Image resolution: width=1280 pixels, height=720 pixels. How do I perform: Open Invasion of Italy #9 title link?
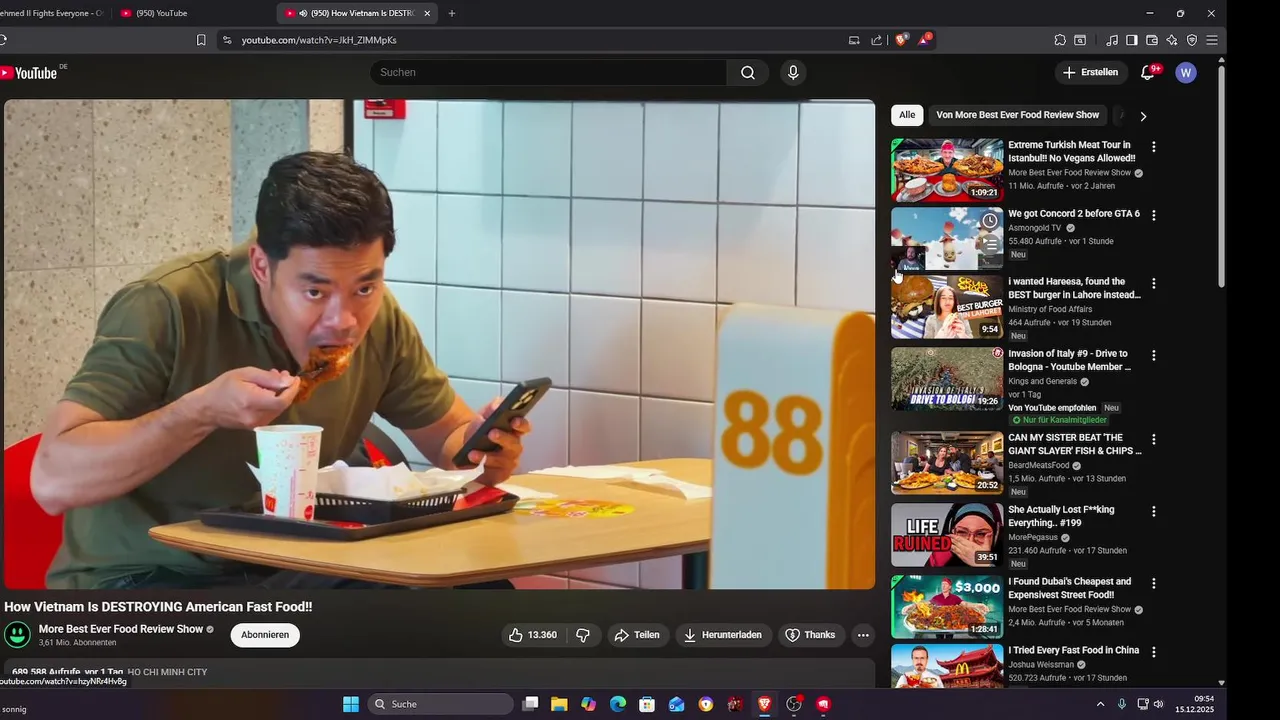[1069, 360]
